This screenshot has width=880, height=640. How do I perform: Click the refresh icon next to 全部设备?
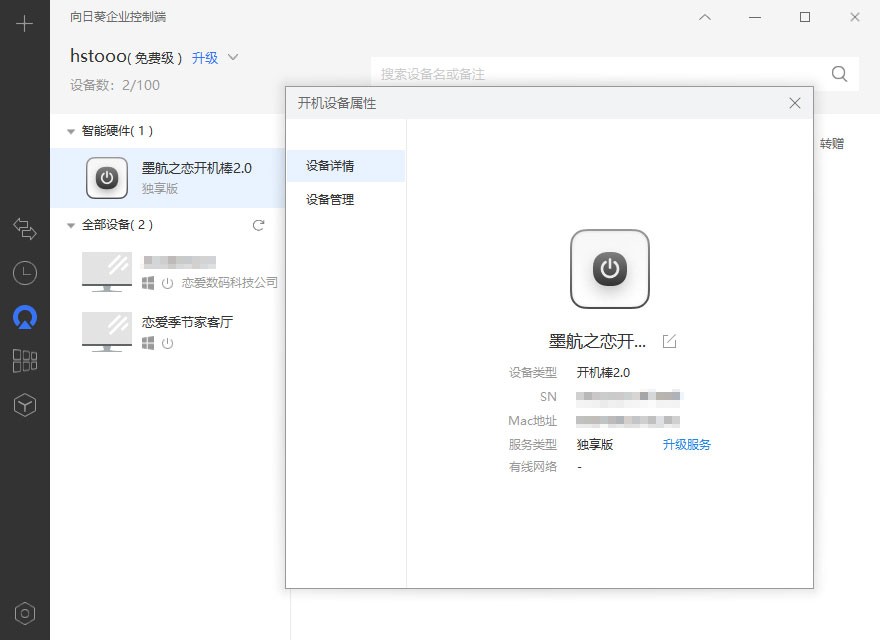[258, 225]
